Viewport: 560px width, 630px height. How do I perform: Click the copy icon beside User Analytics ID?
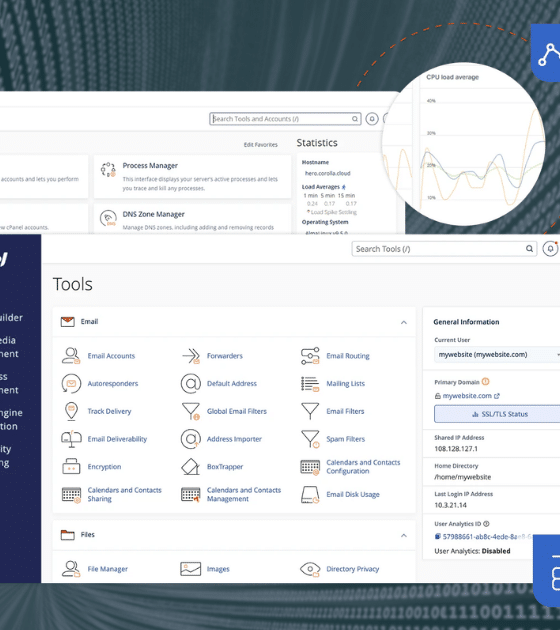click(437, 536)
